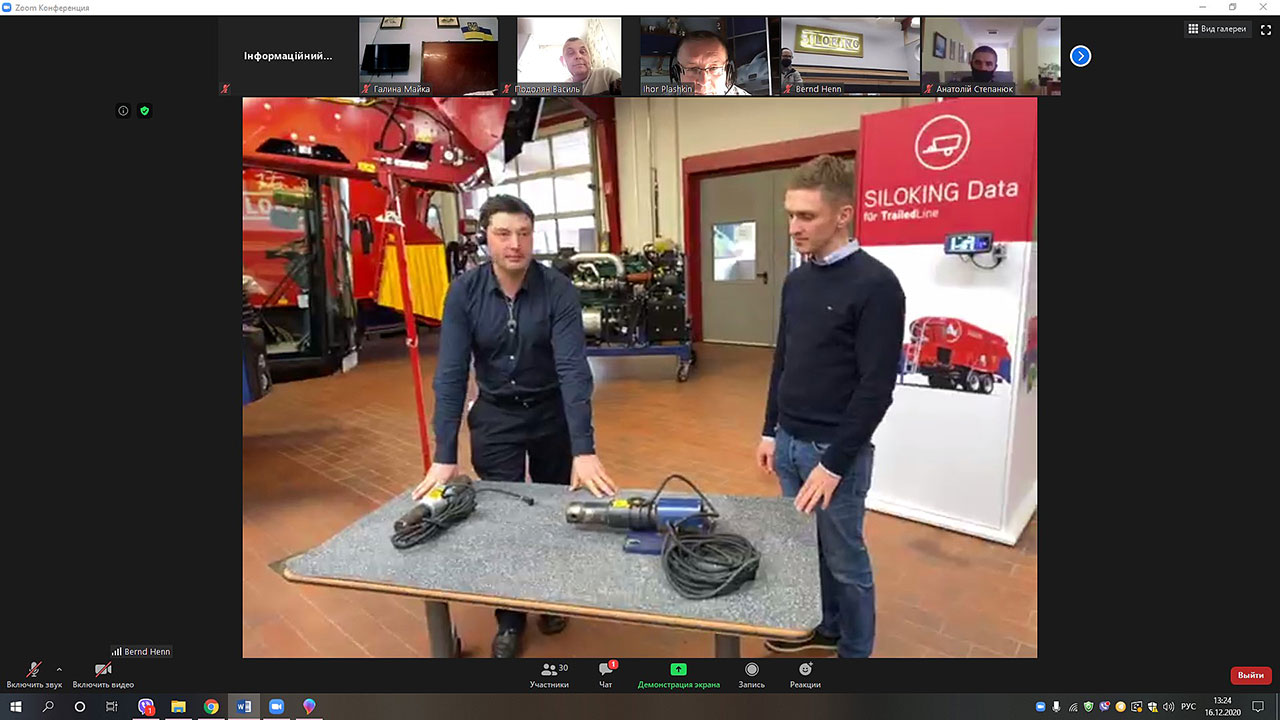Open the green shield tray icon

click(1089, 707)
